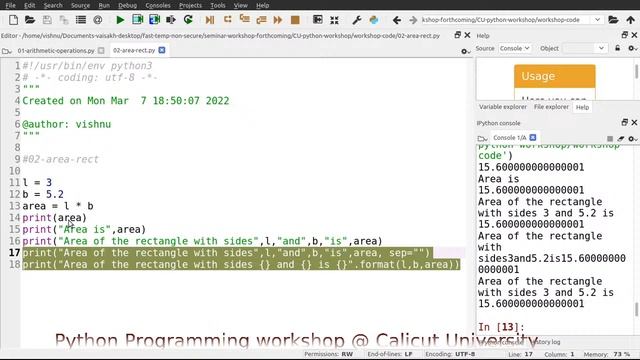Screen dimensions: 640x360
Task: Open the Projects menu
Action: pos(190,5)
